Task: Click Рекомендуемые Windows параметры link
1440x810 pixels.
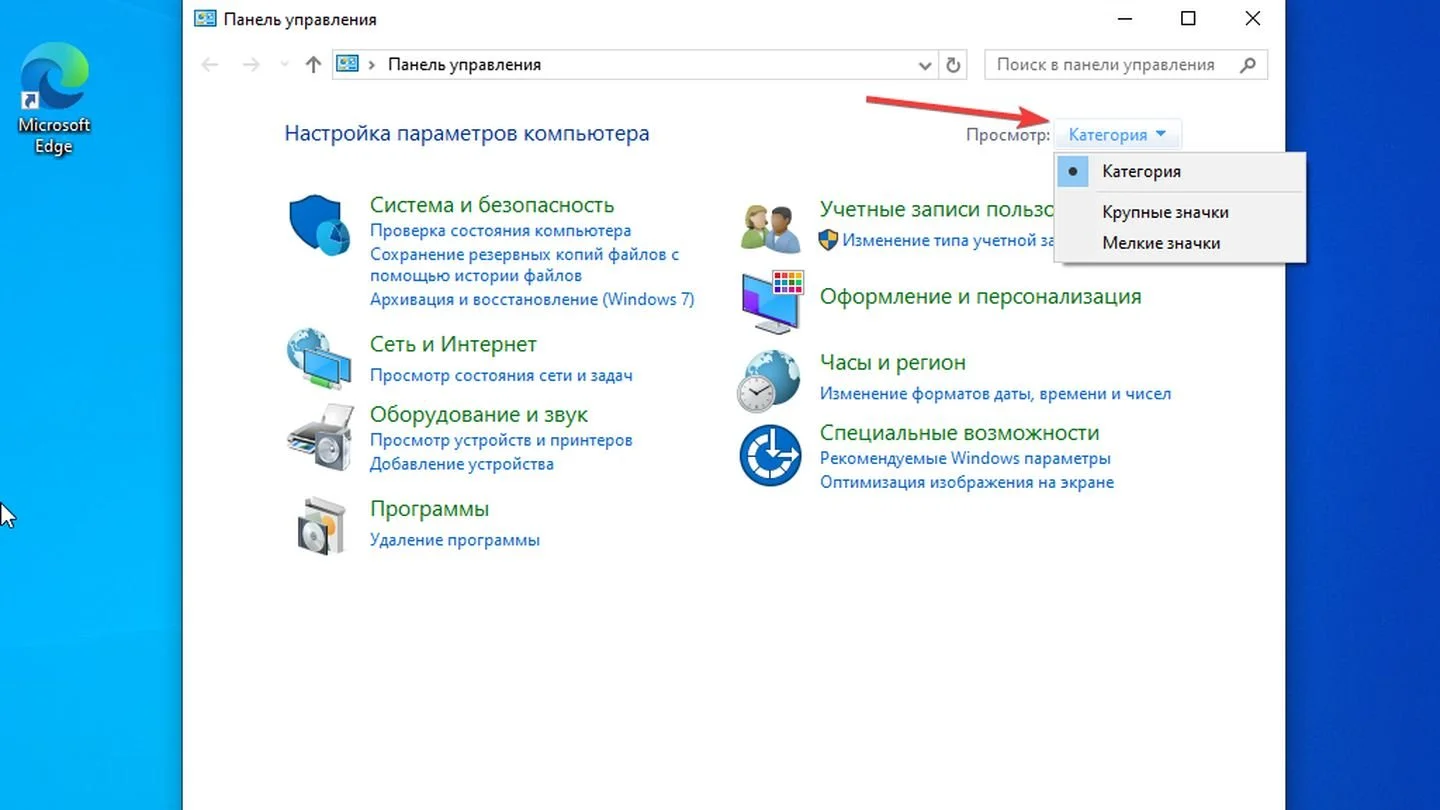Action: pos(965,458)
